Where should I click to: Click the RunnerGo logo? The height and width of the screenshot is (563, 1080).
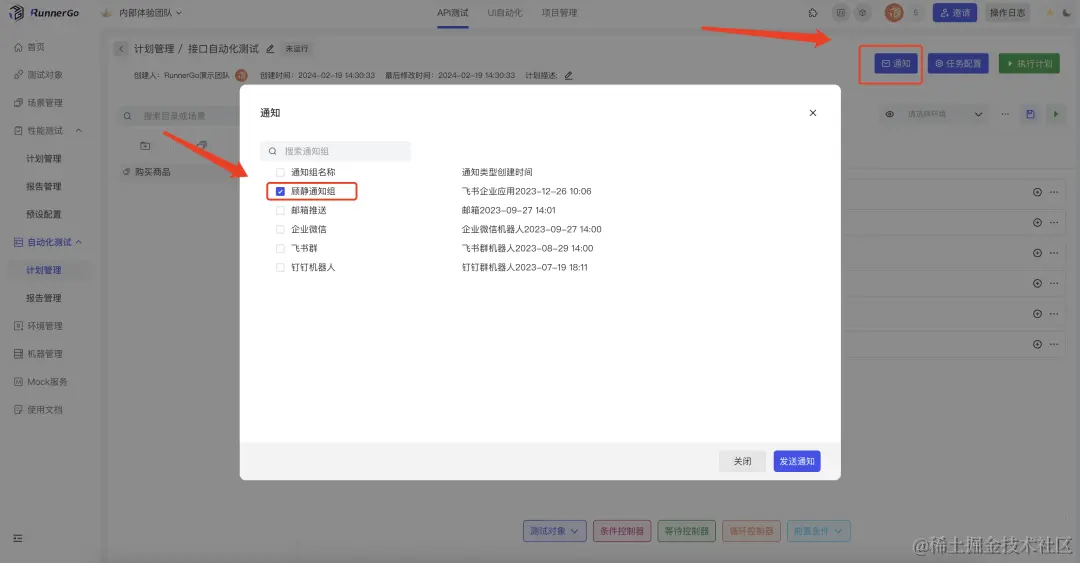click(44, 12)
